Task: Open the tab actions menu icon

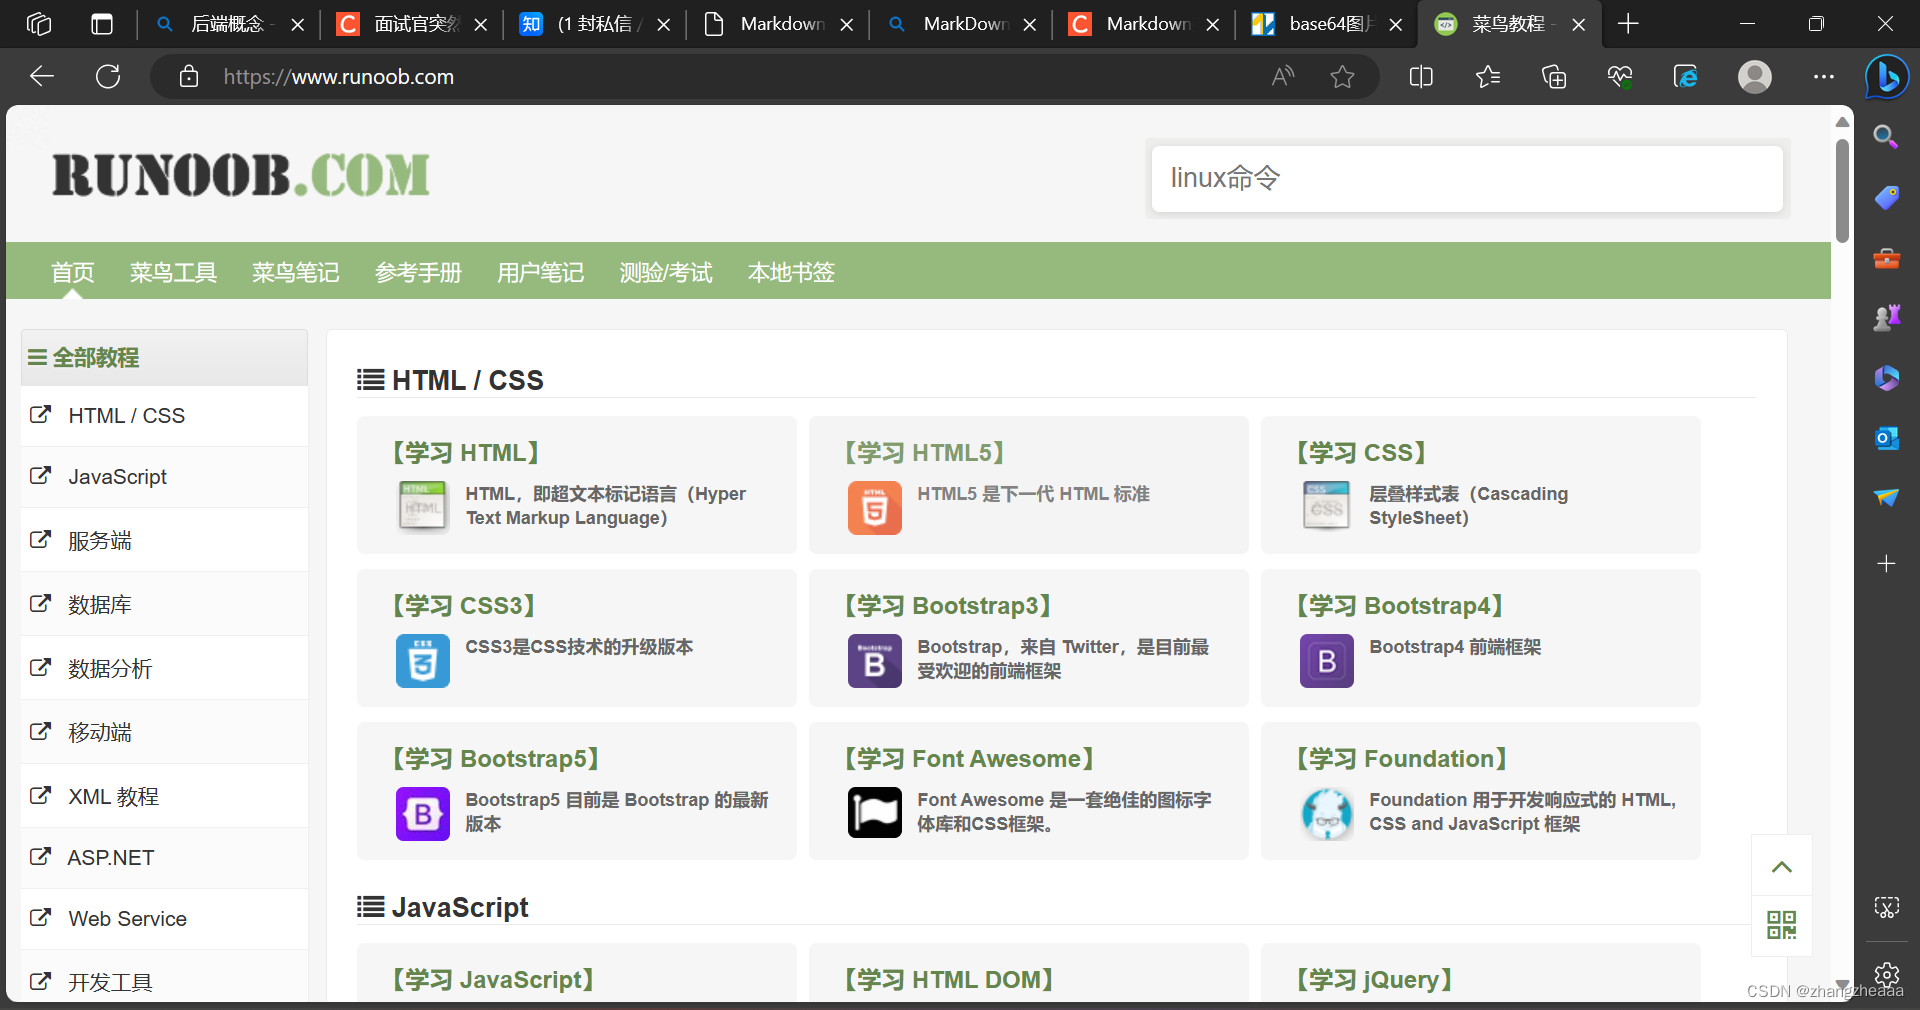Action: pos(102,24)
